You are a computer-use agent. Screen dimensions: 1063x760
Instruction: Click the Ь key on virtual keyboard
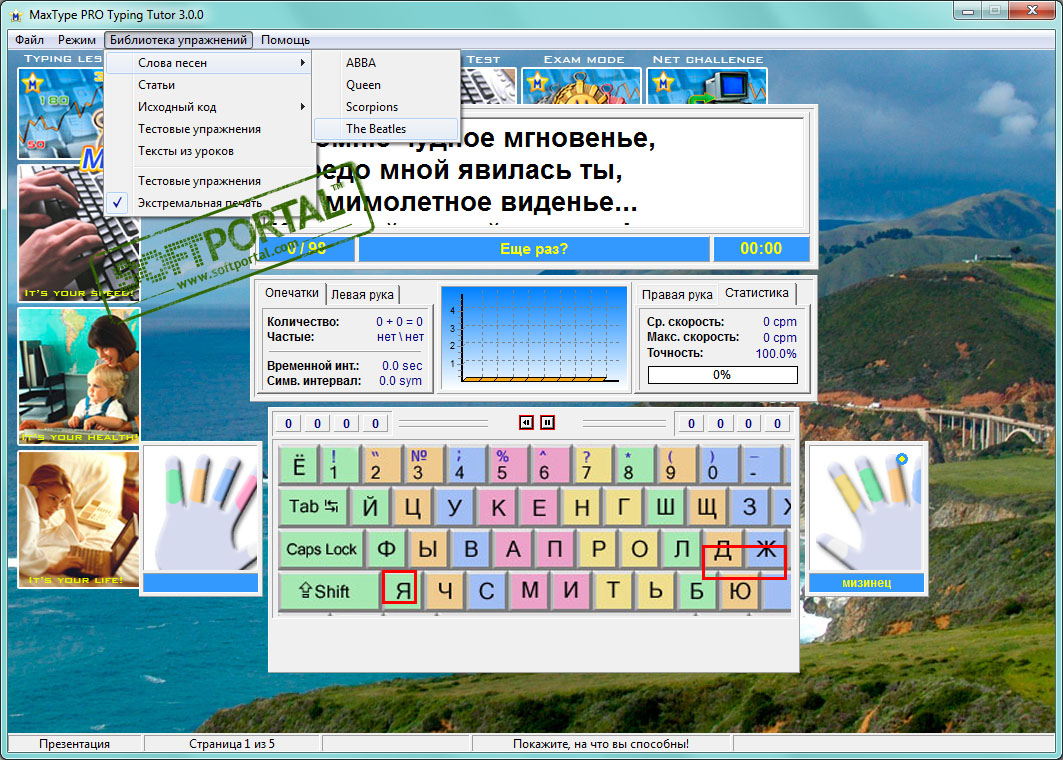[656, 591]
